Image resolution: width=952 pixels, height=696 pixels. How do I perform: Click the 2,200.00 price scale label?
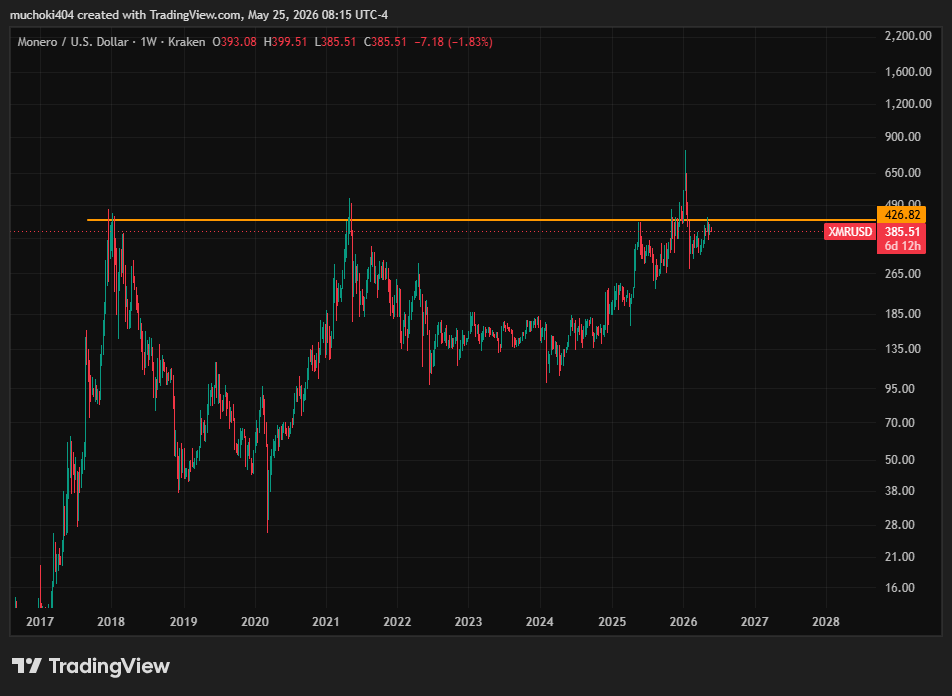click(908, 36)
